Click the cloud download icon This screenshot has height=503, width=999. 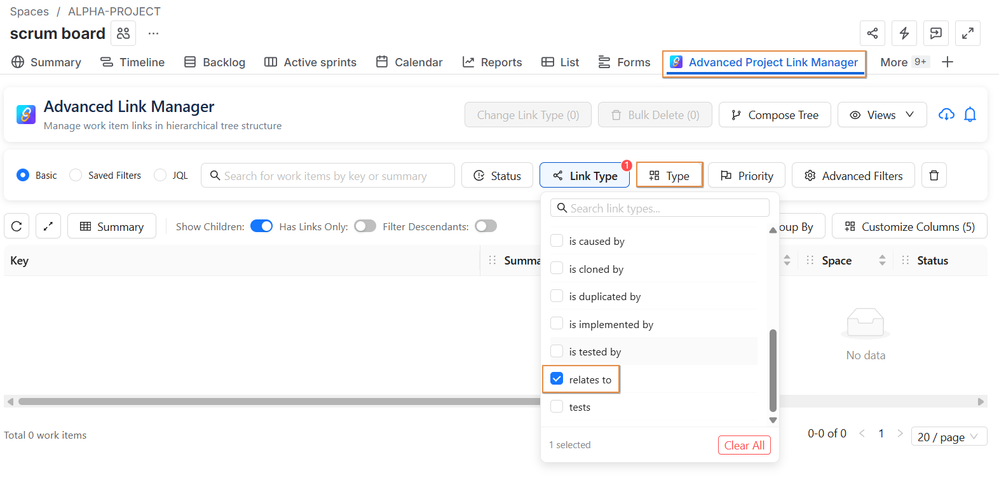pos(946,115)
